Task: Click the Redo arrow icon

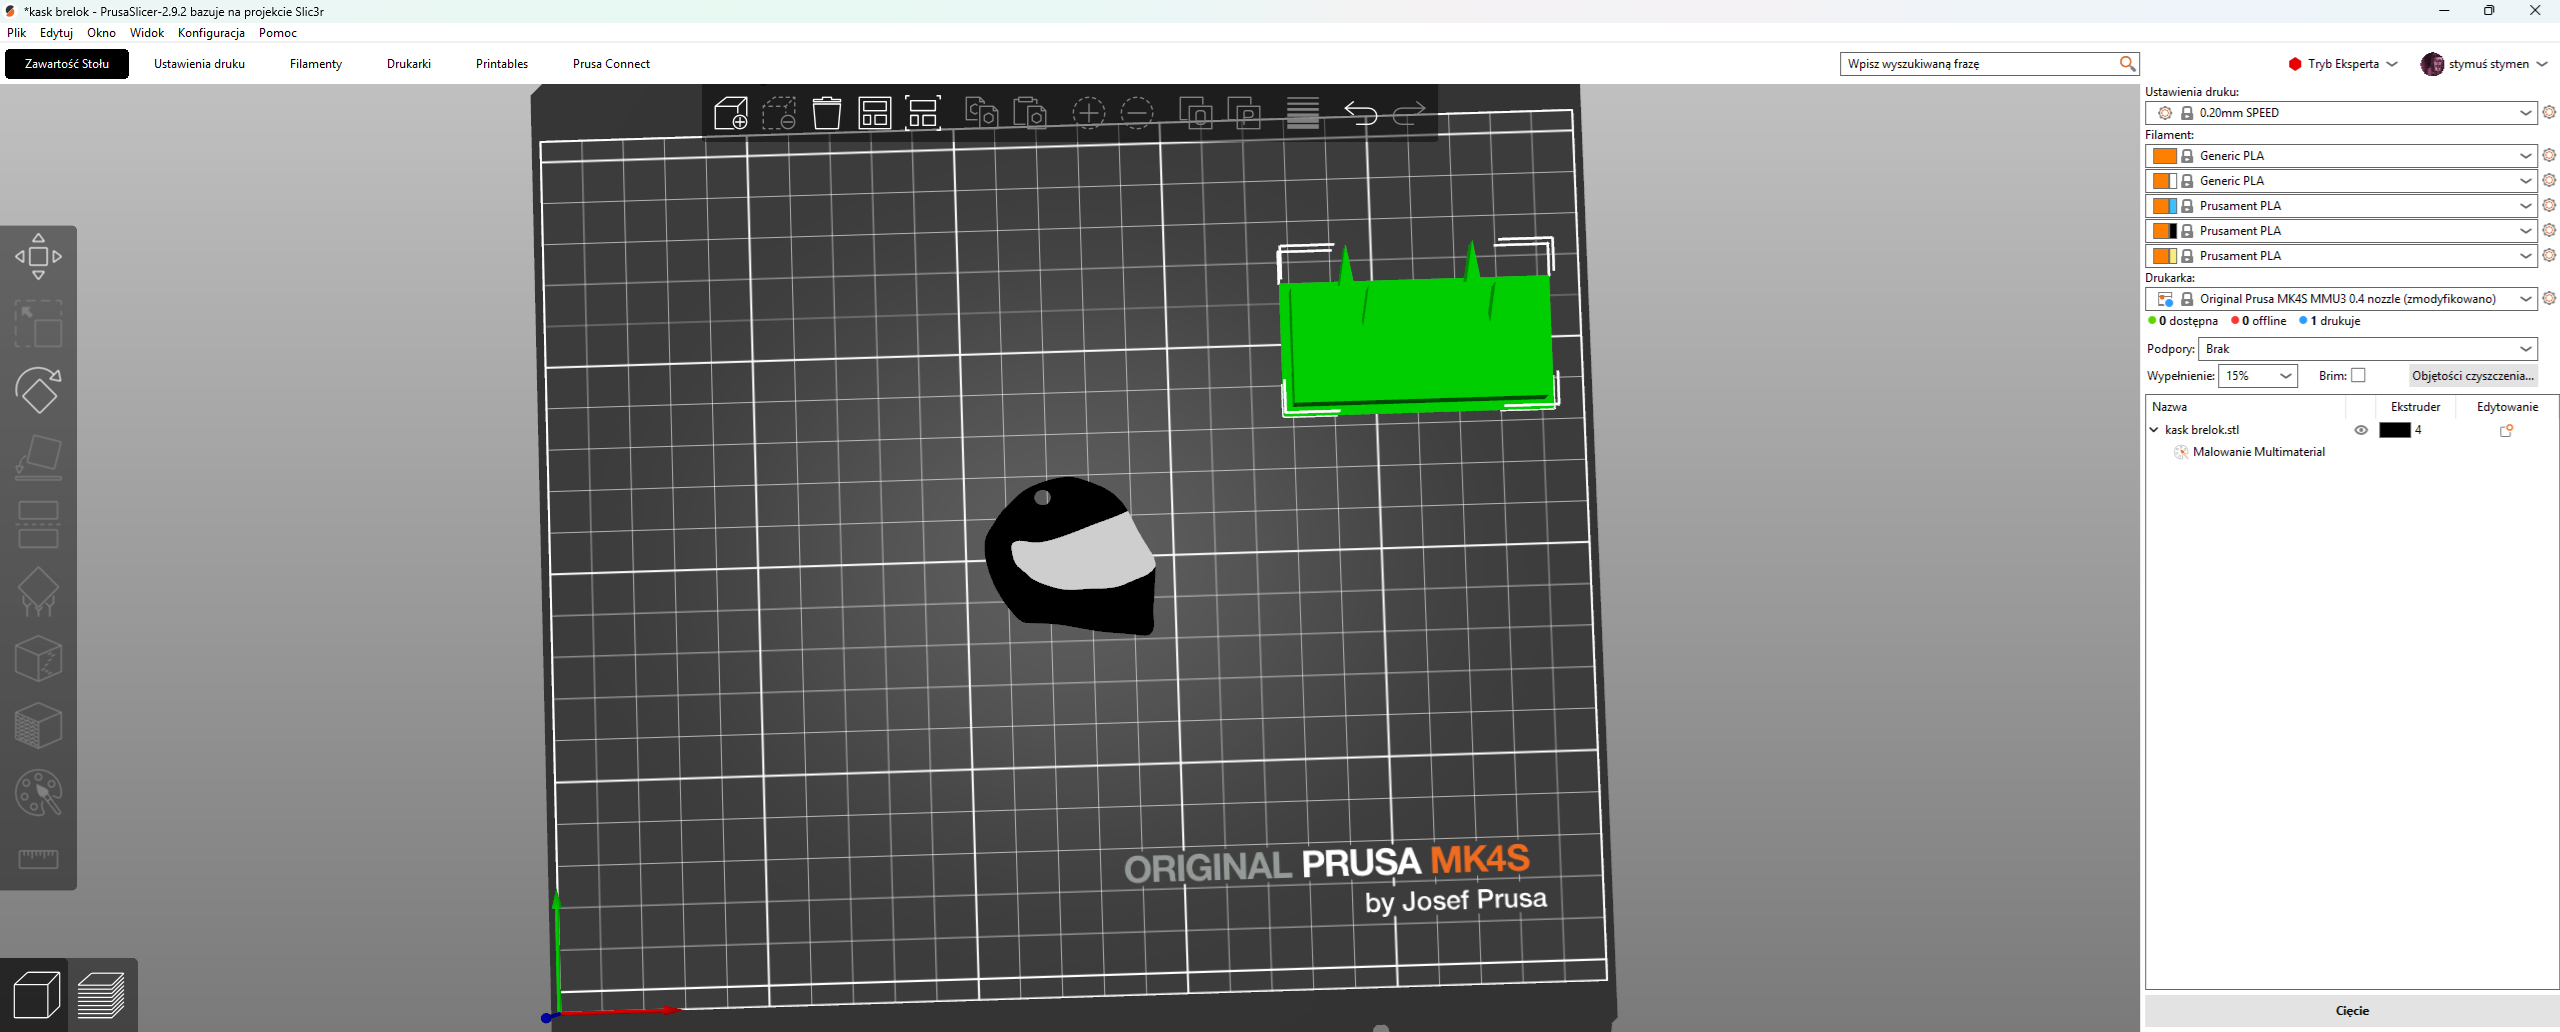Action: [1409, 113]
